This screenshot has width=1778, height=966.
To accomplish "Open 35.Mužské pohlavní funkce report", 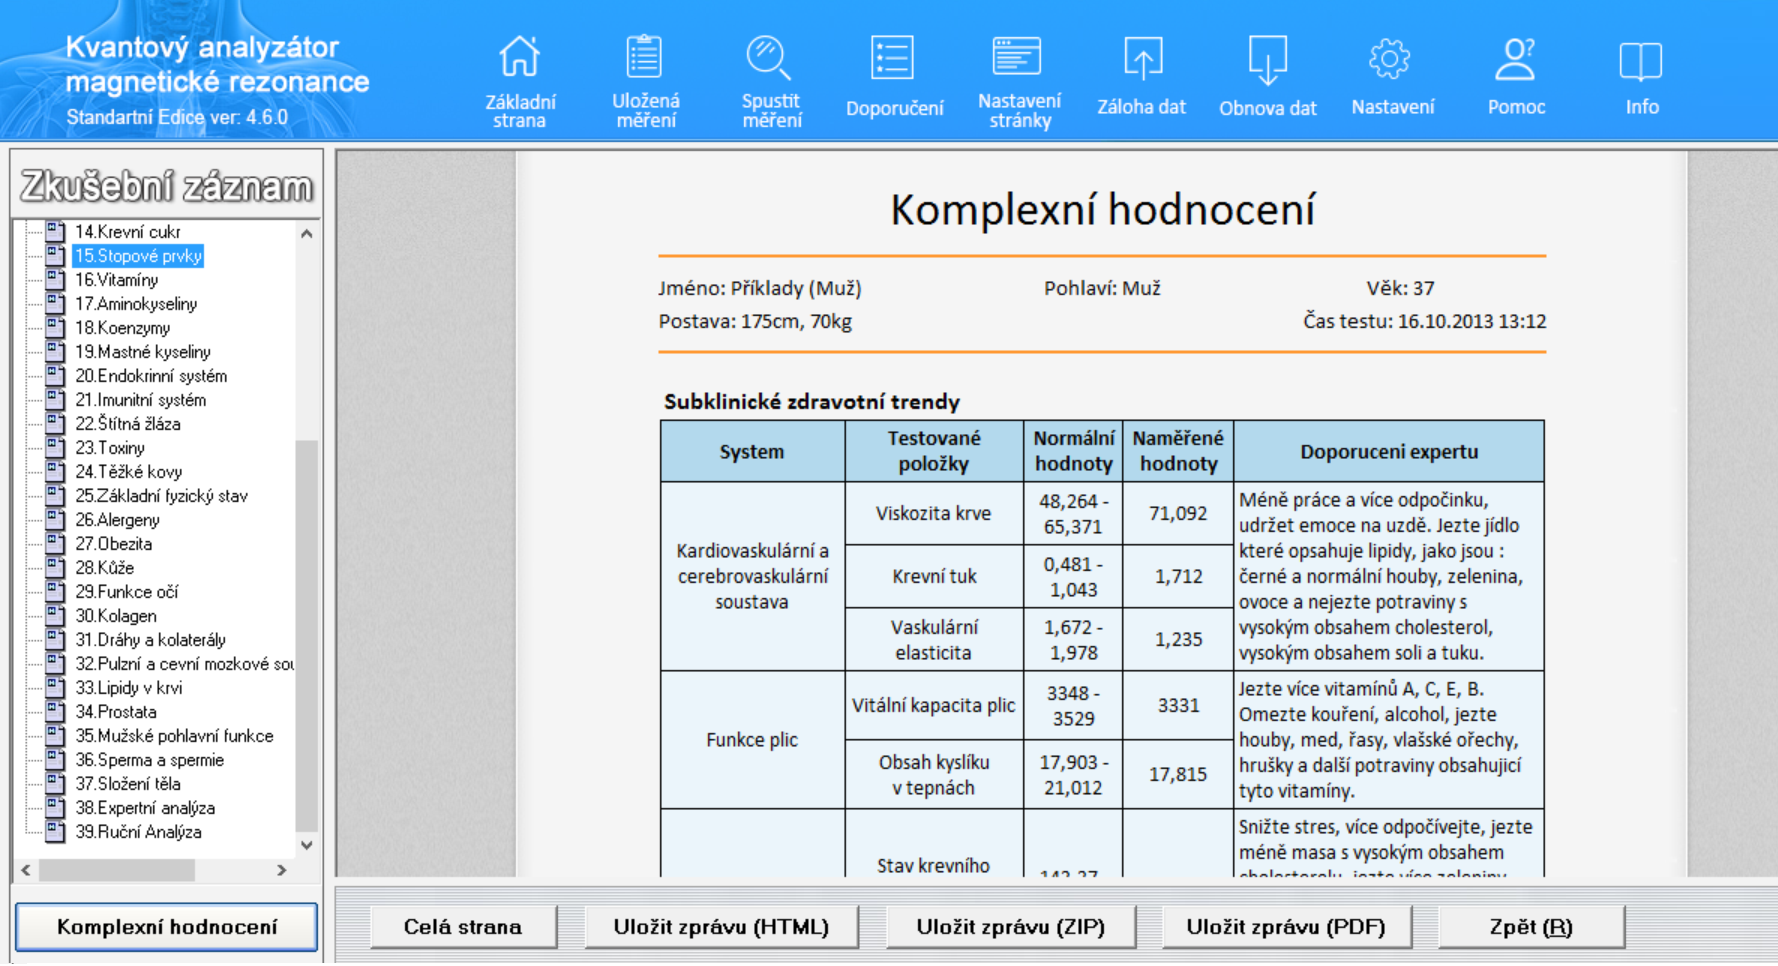I will click(174, 736).
